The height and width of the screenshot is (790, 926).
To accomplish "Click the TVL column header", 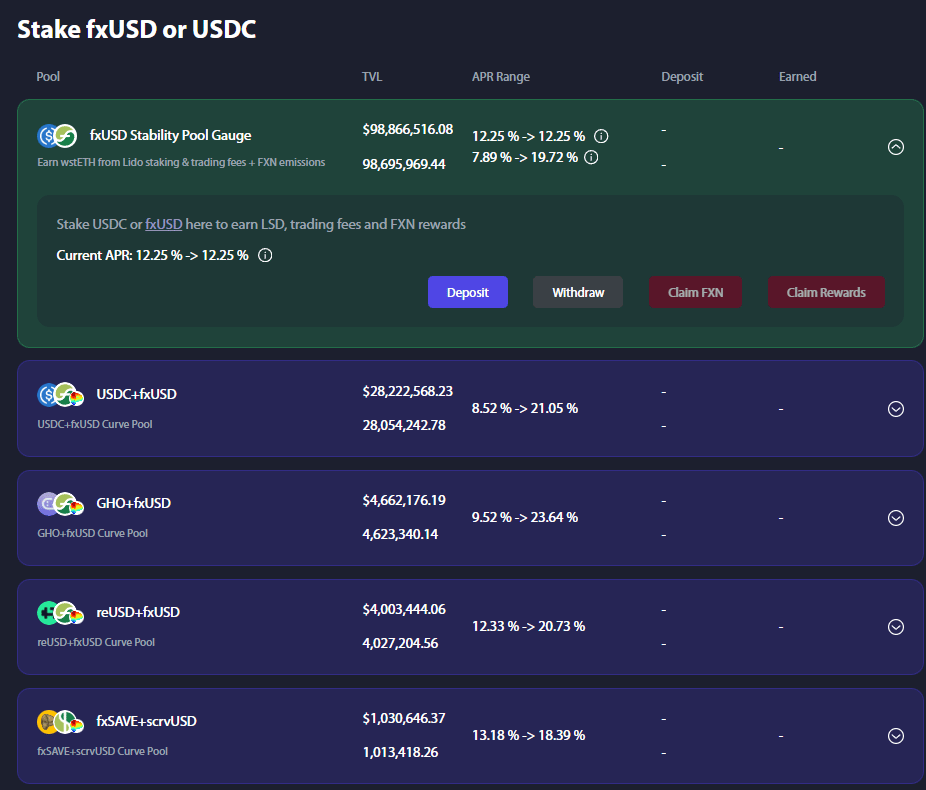I will [372, 77].
